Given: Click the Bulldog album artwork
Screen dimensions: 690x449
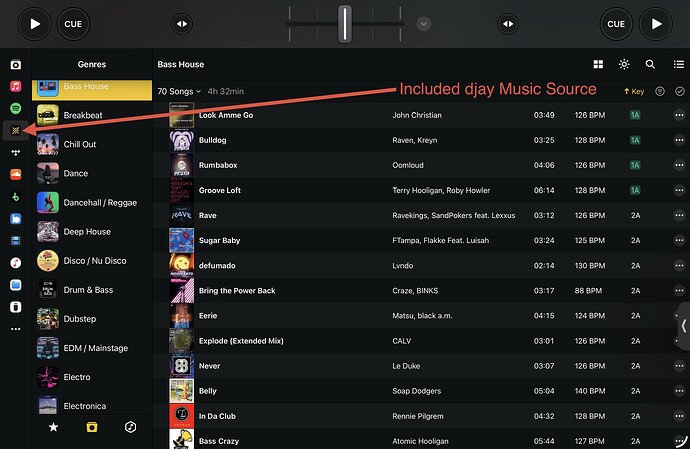Looking at the screenshot, I should tap(181, 140).
